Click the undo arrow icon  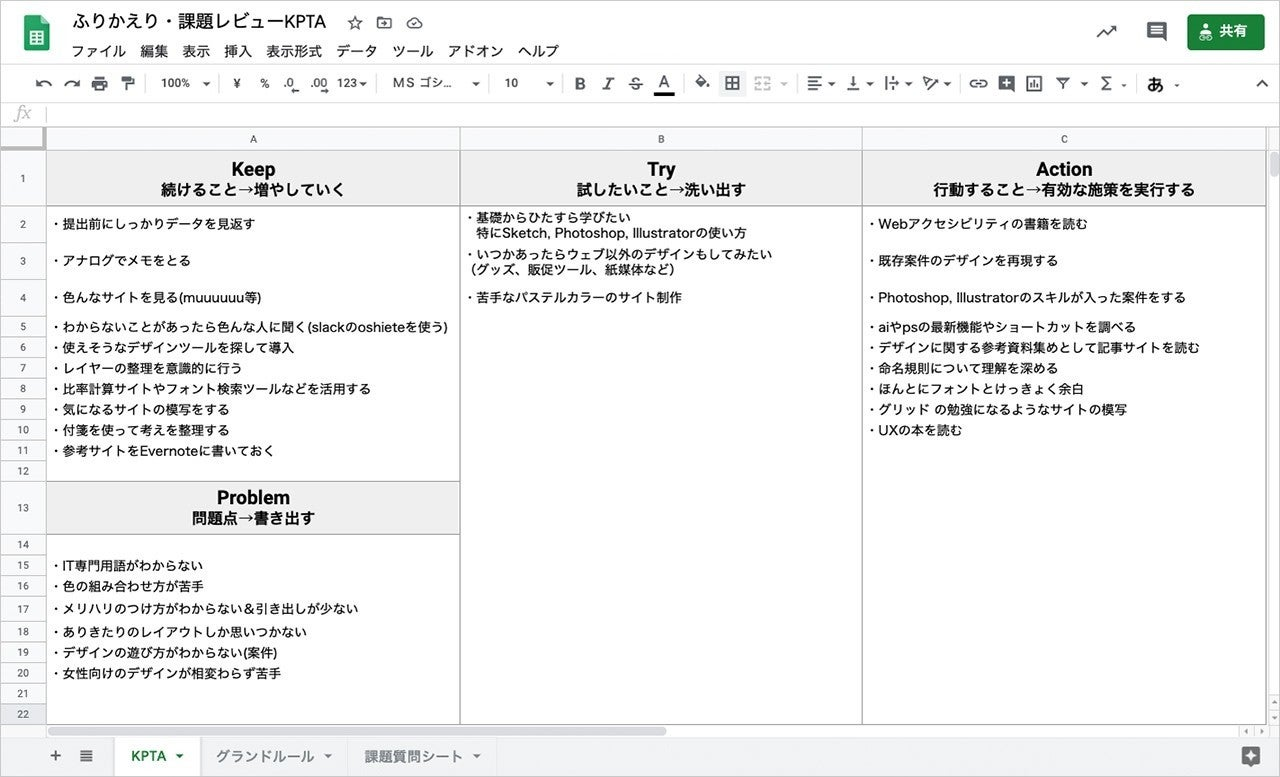coord(43,84)
